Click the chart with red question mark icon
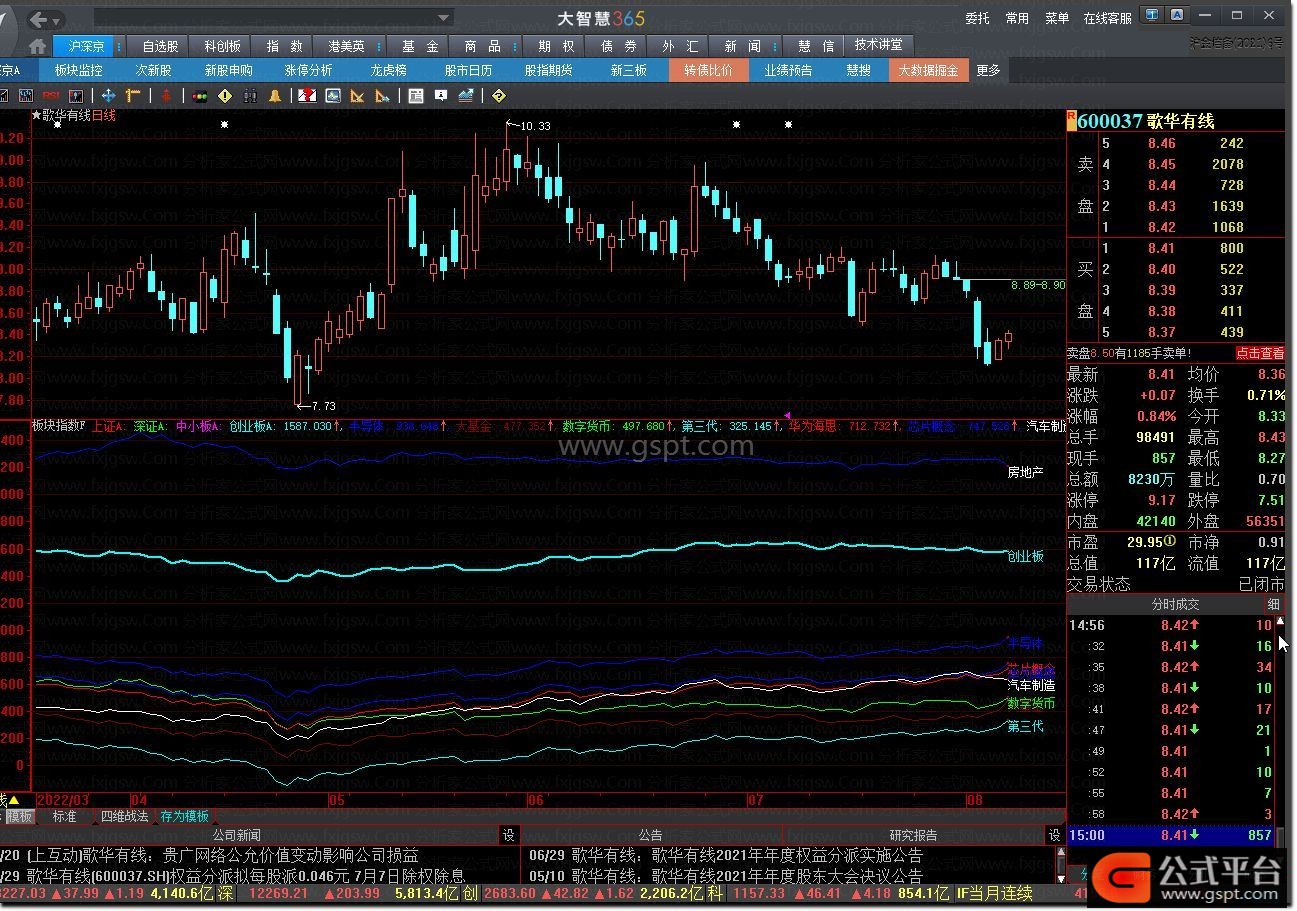The height and width of the screenshot is (911, 1297). (307, 96)
